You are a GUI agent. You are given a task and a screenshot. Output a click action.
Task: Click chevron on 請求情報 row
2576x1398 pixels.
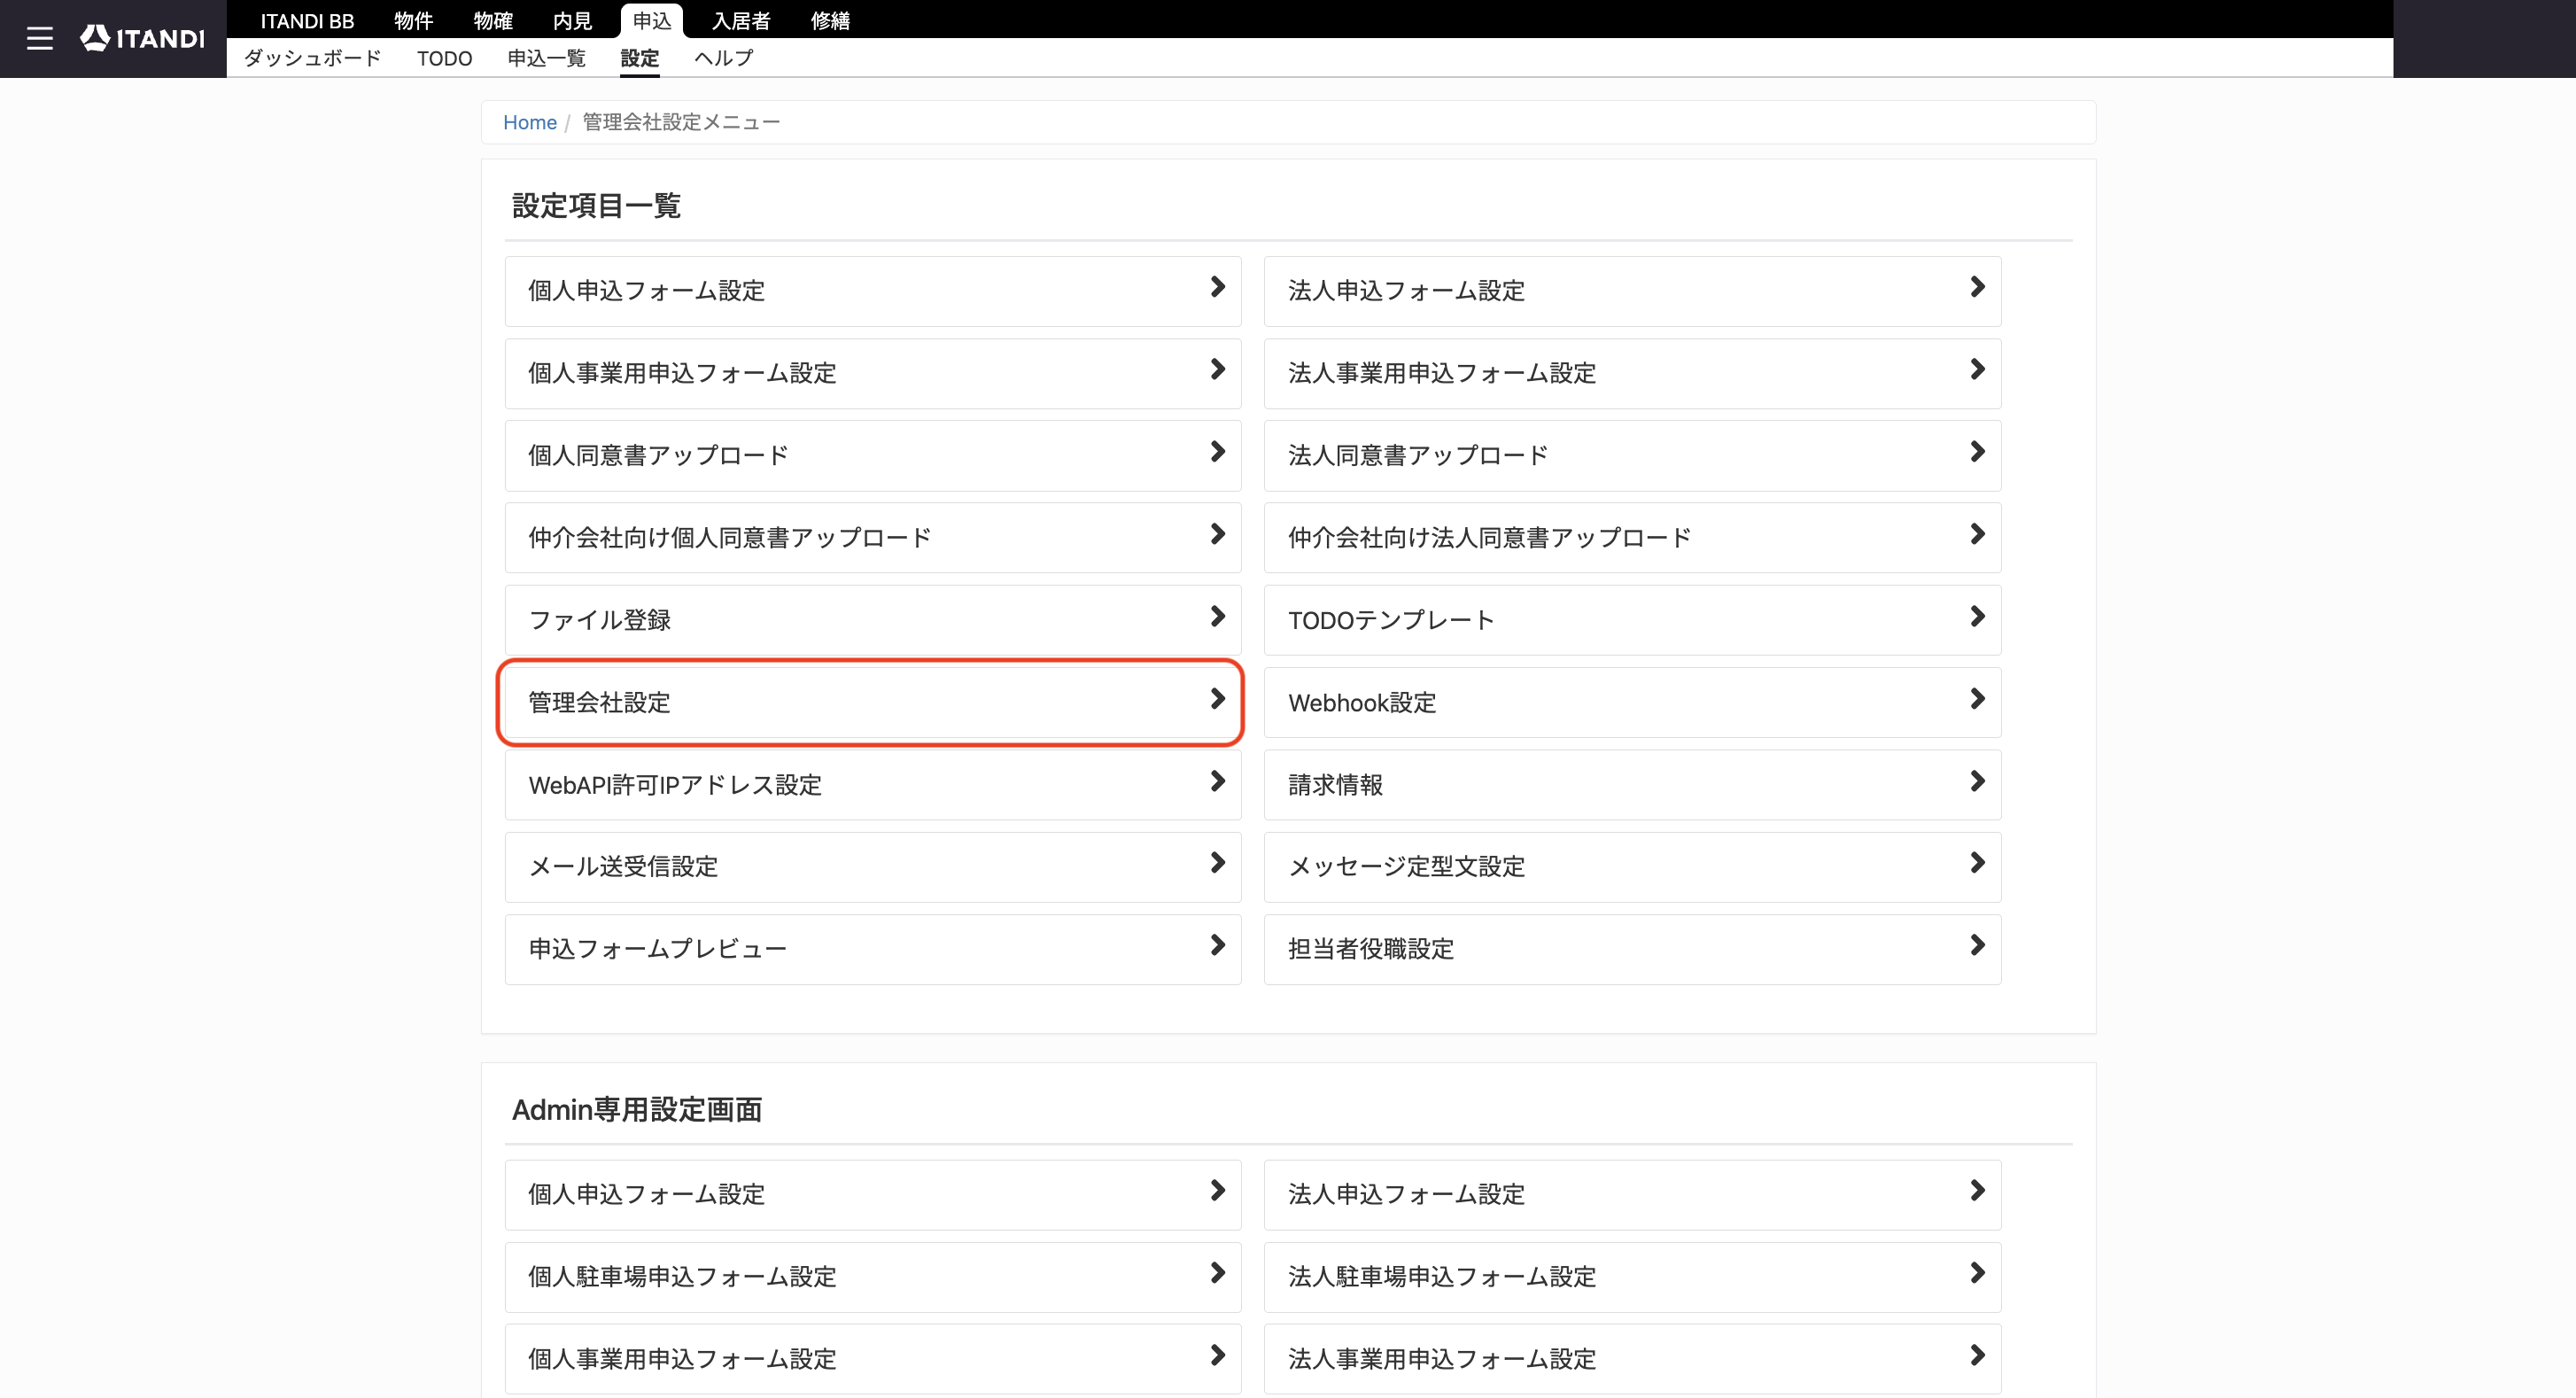click(1977, 781)
